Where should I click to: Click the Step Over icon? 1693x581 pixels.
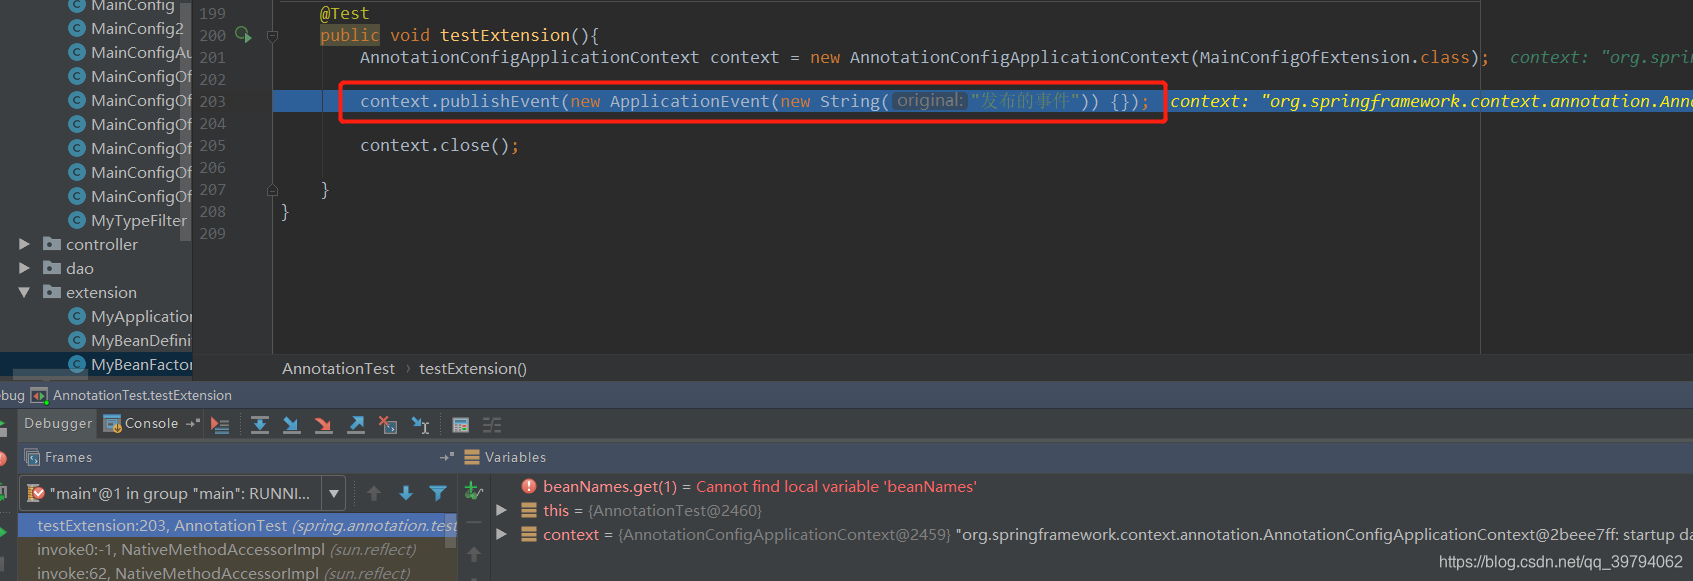pyautogui.click(x=260, y=425)
